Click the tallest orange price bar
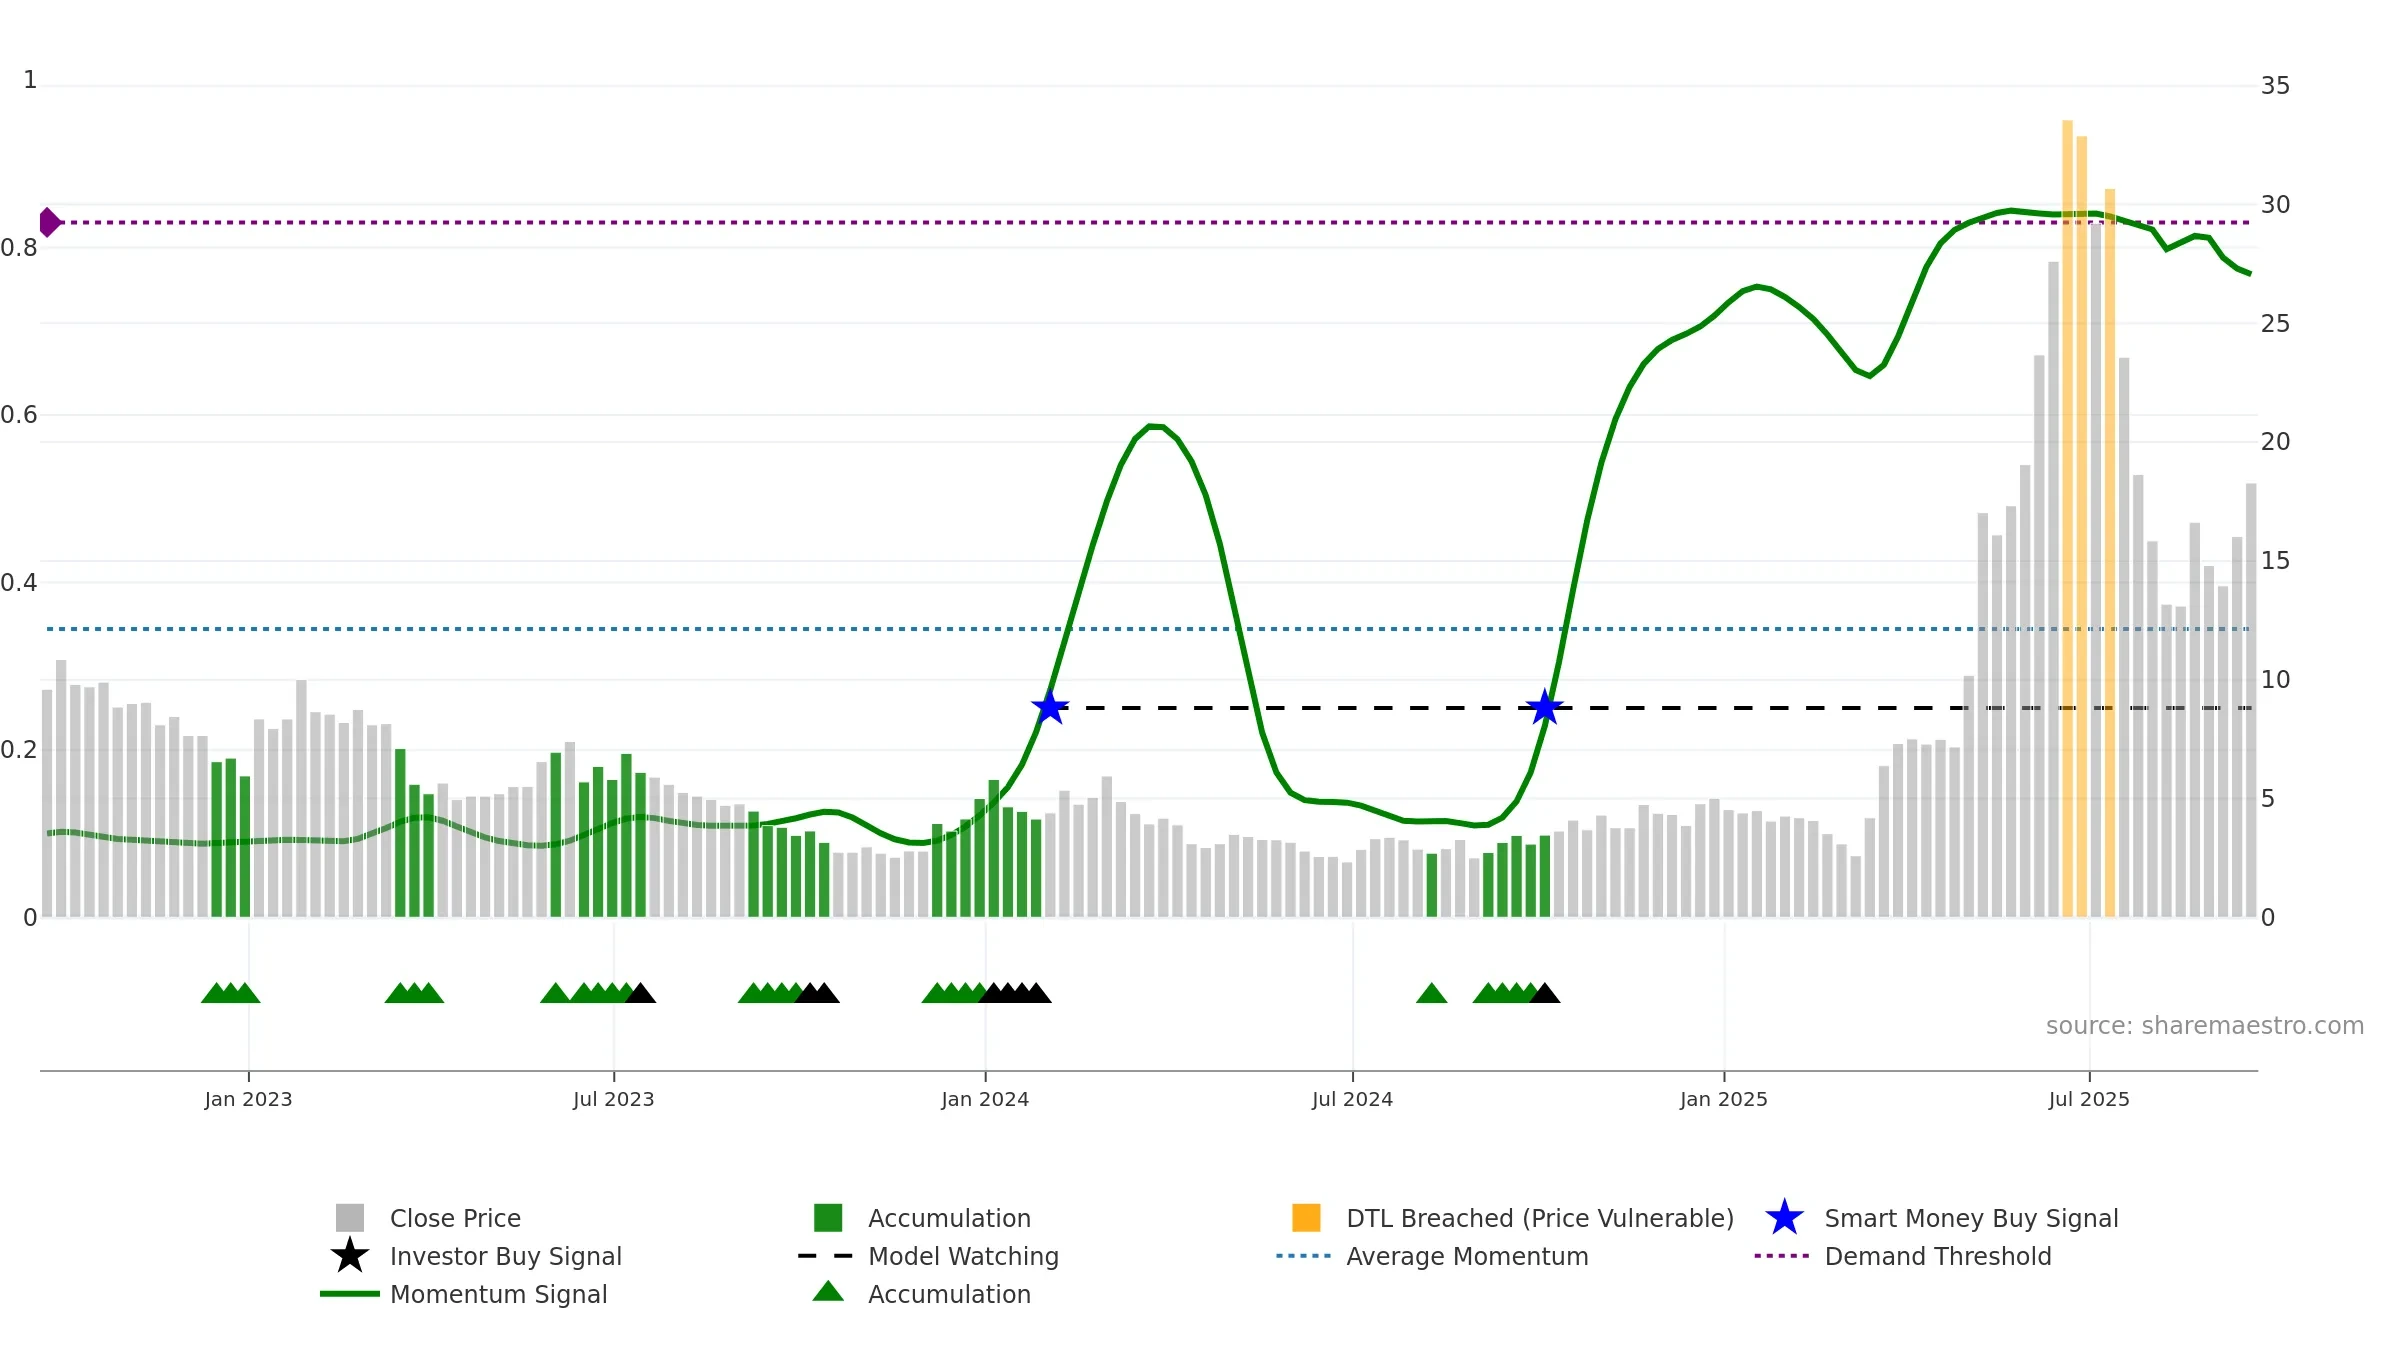 tap(2067, 518)
